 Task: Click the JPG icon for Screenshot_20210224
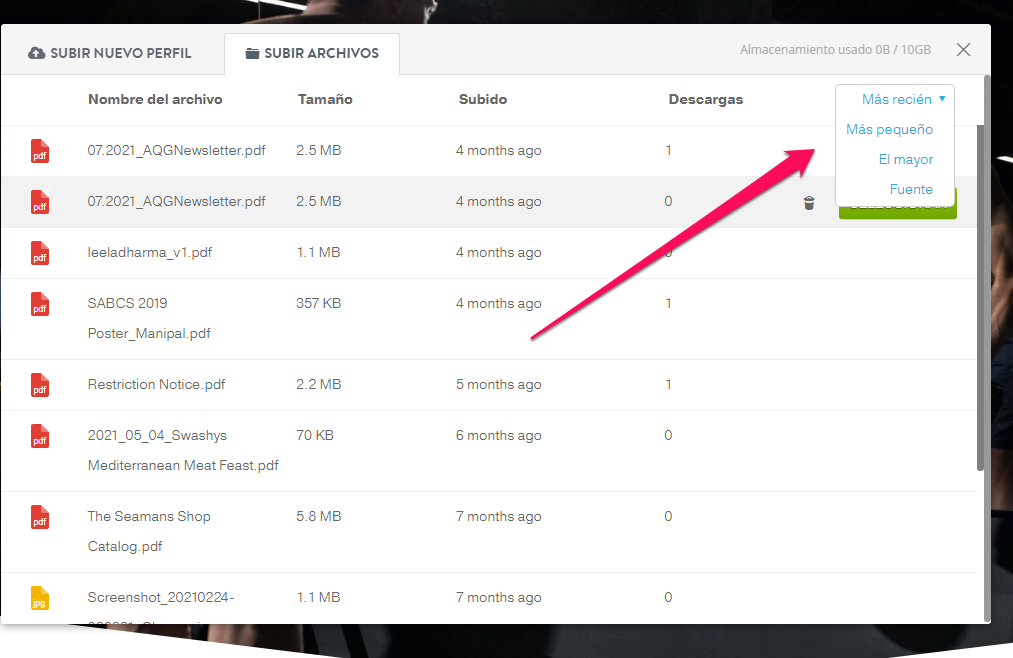tap(40, 598)
